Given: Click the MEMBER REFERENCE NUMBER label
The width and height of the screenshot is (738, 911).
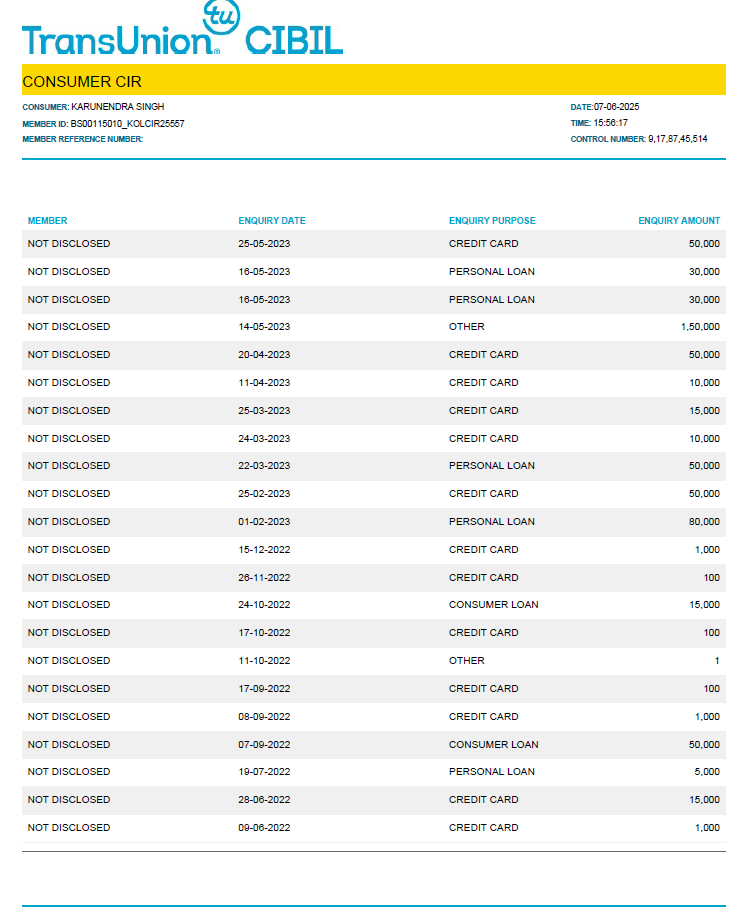Looking at the screenshot, I should click(x=83, y=139).
